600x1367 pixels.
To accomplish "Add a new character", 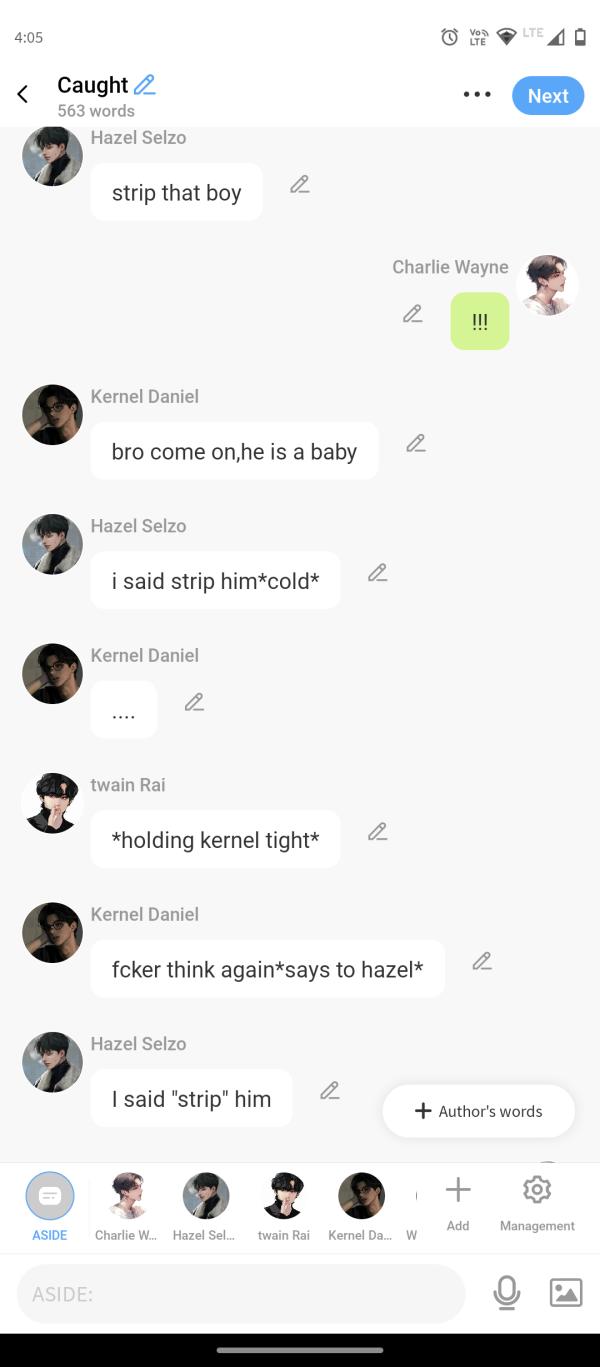I will pyautogui.click(x=458, y=1201).
